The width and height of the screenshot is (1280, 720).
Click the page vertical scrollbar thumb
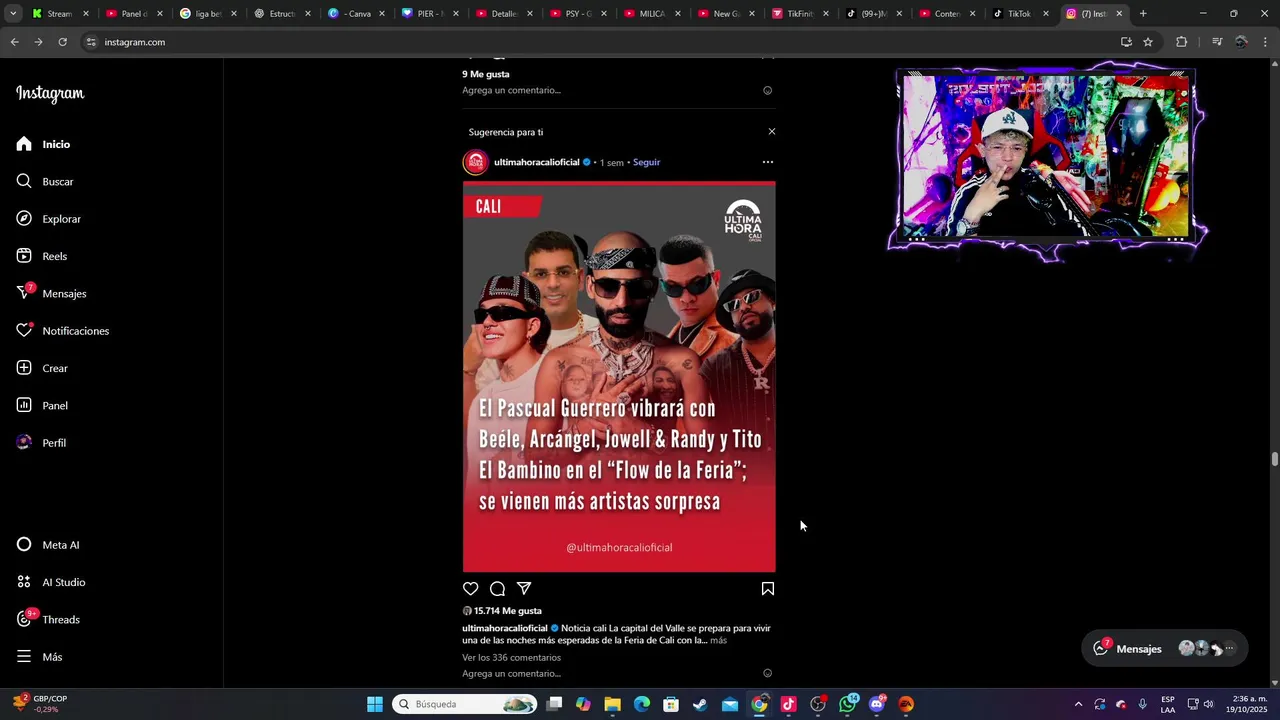1275,459
